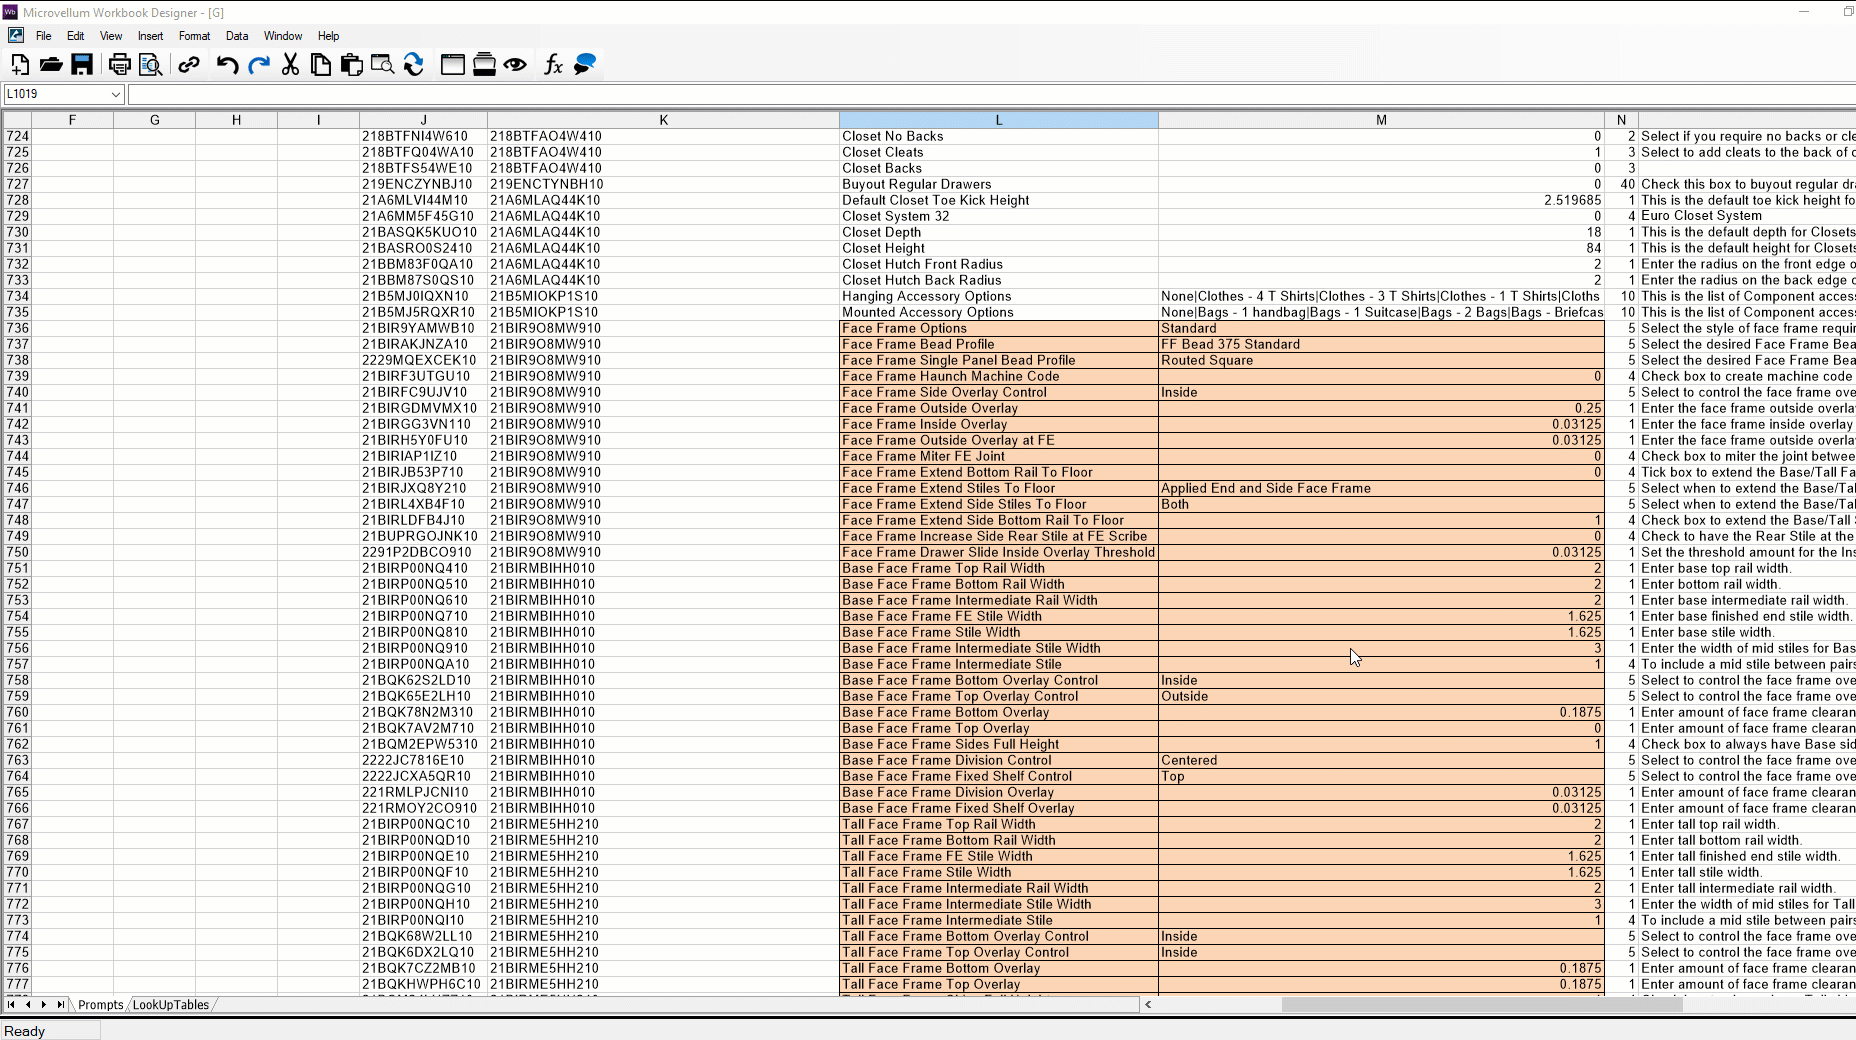The height and width of the screenshot is (1040, 1856).
Task: Toggle the eye visibility icon
Action: pos(515,65)
